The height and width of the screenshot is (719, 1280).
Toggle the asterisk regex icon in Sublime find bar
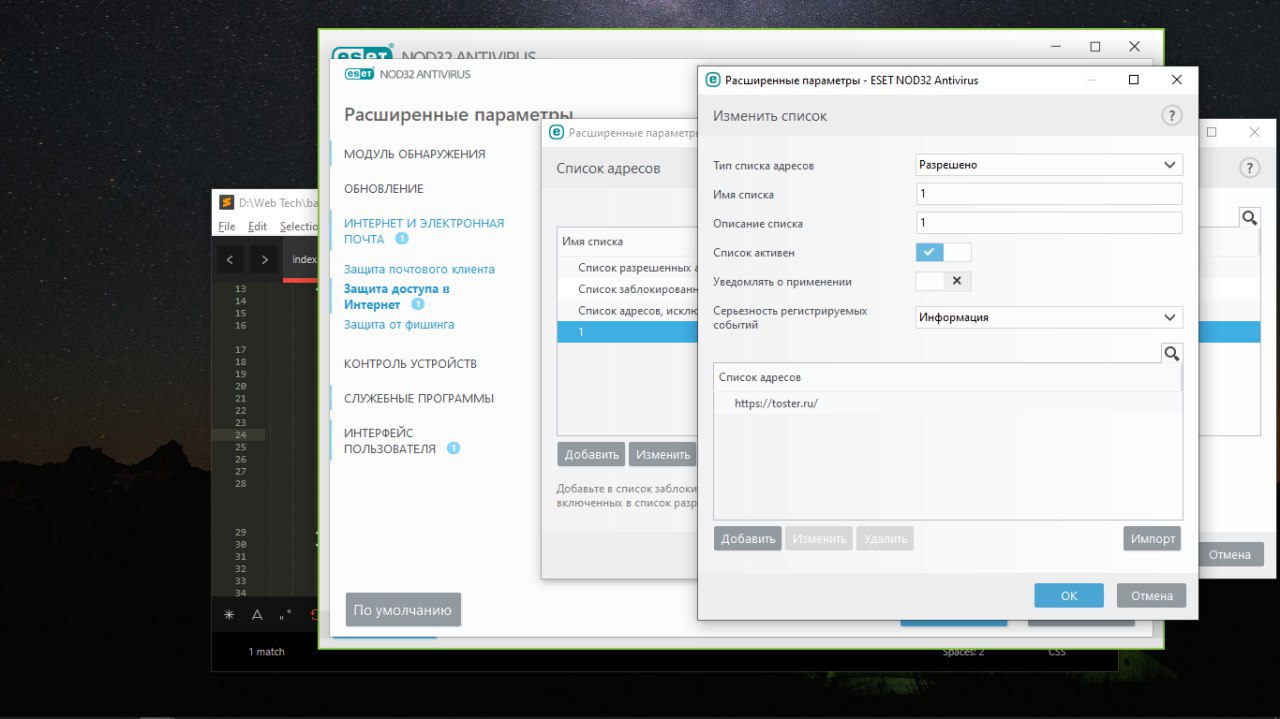[229, 615]
